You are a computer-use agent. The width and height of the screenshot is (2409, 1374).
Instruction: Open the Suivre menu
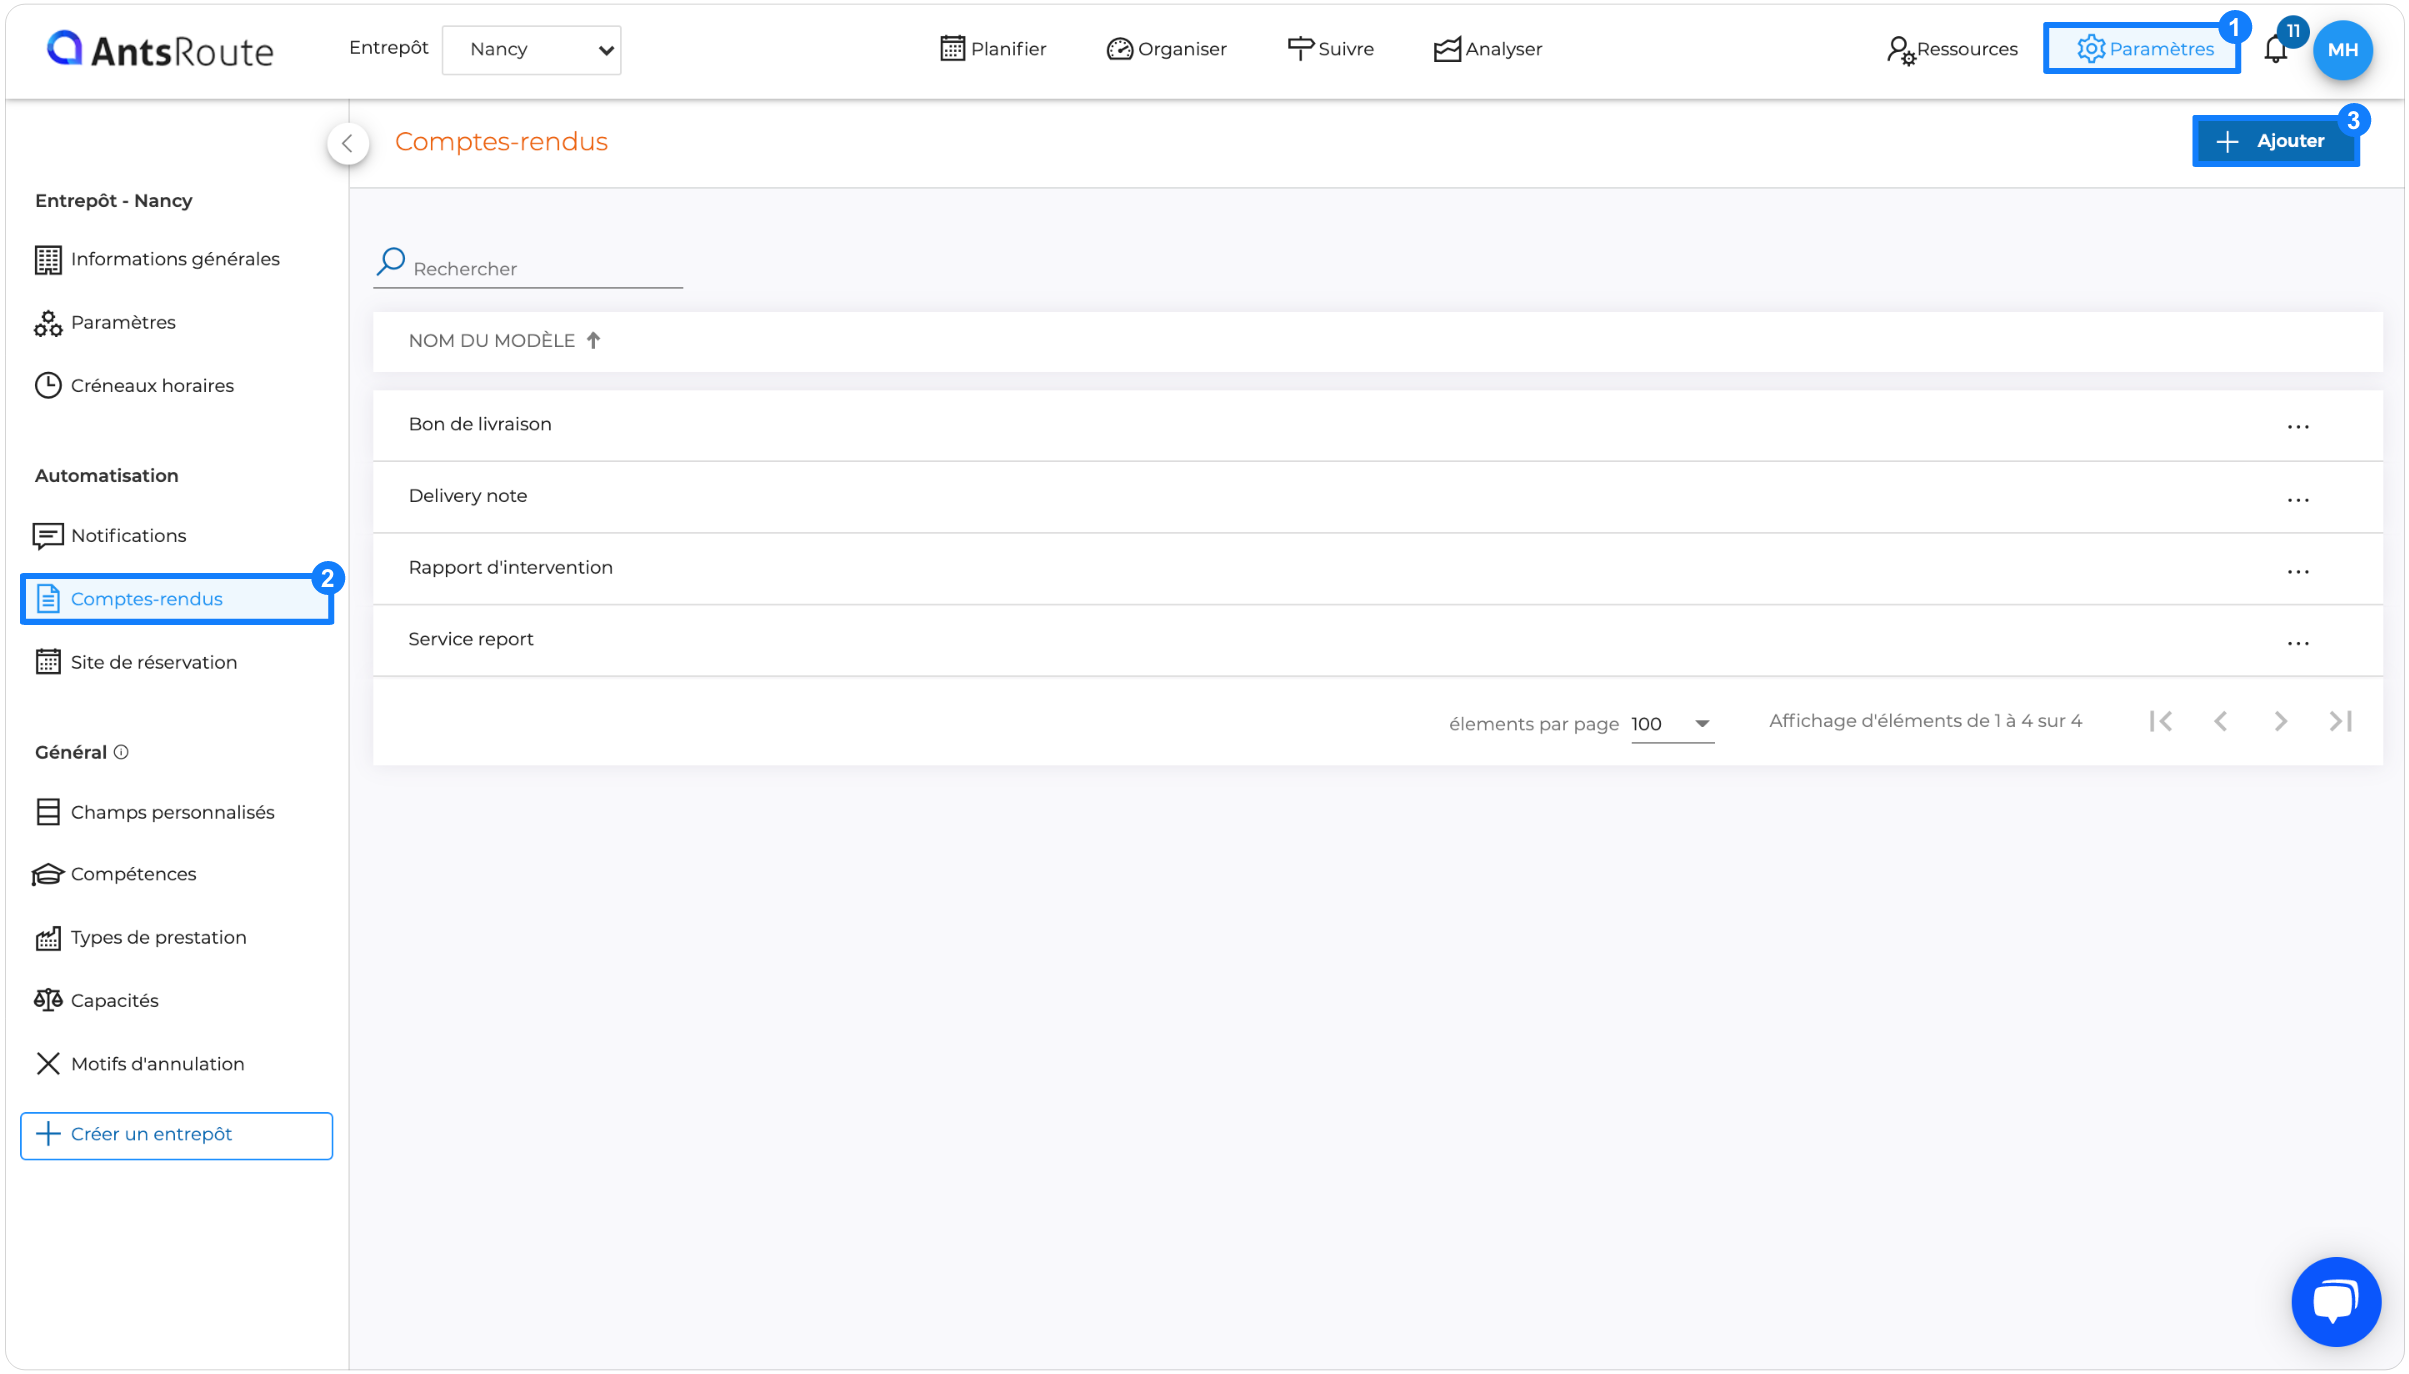1330,49
